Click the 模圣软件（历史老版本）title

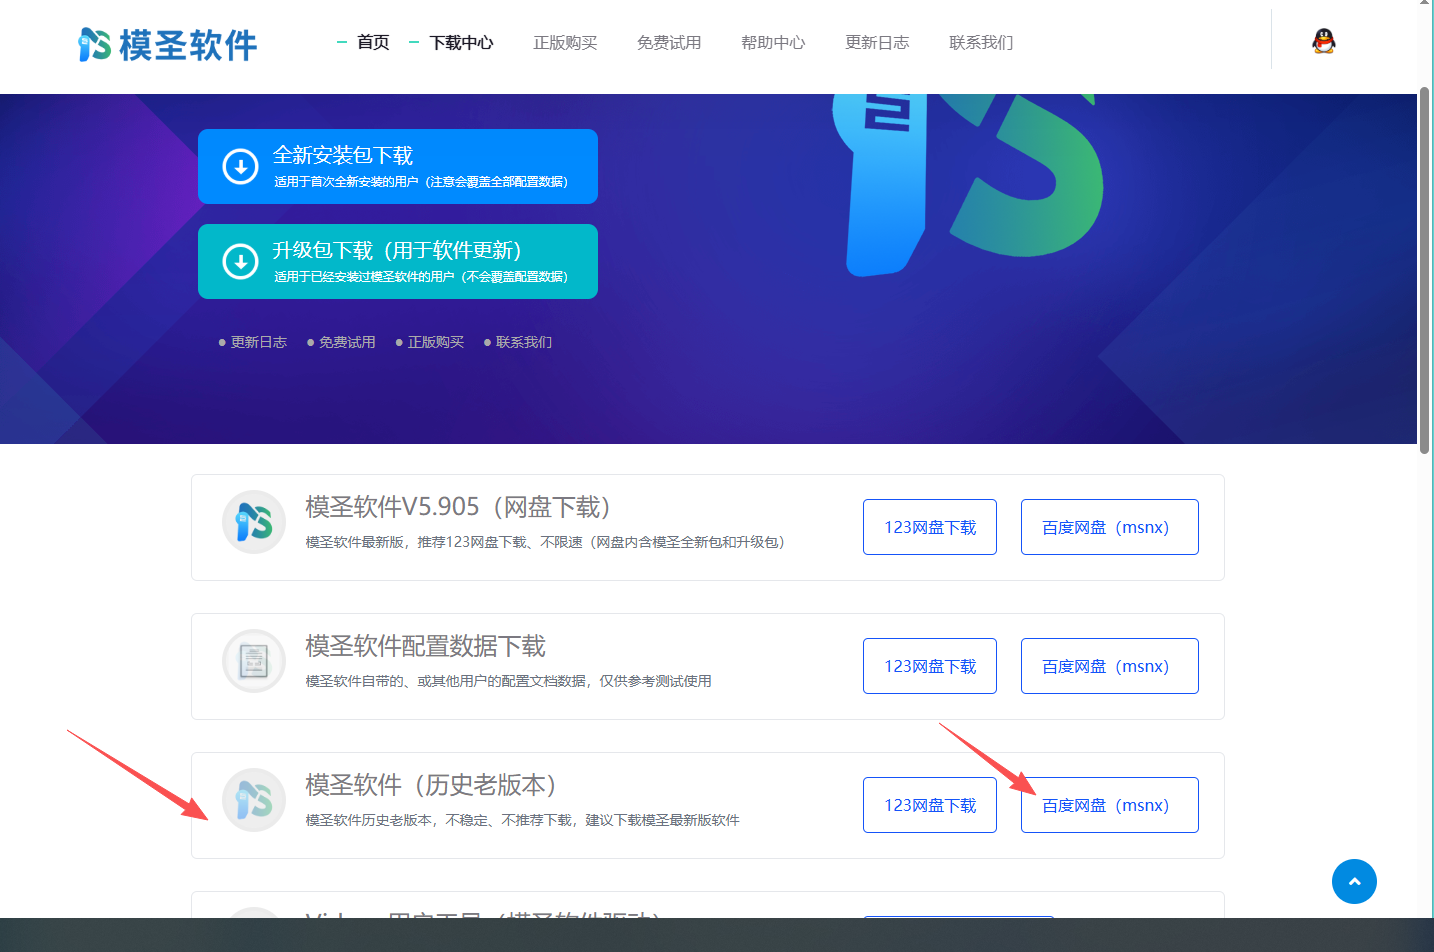[x=431, y=785]
